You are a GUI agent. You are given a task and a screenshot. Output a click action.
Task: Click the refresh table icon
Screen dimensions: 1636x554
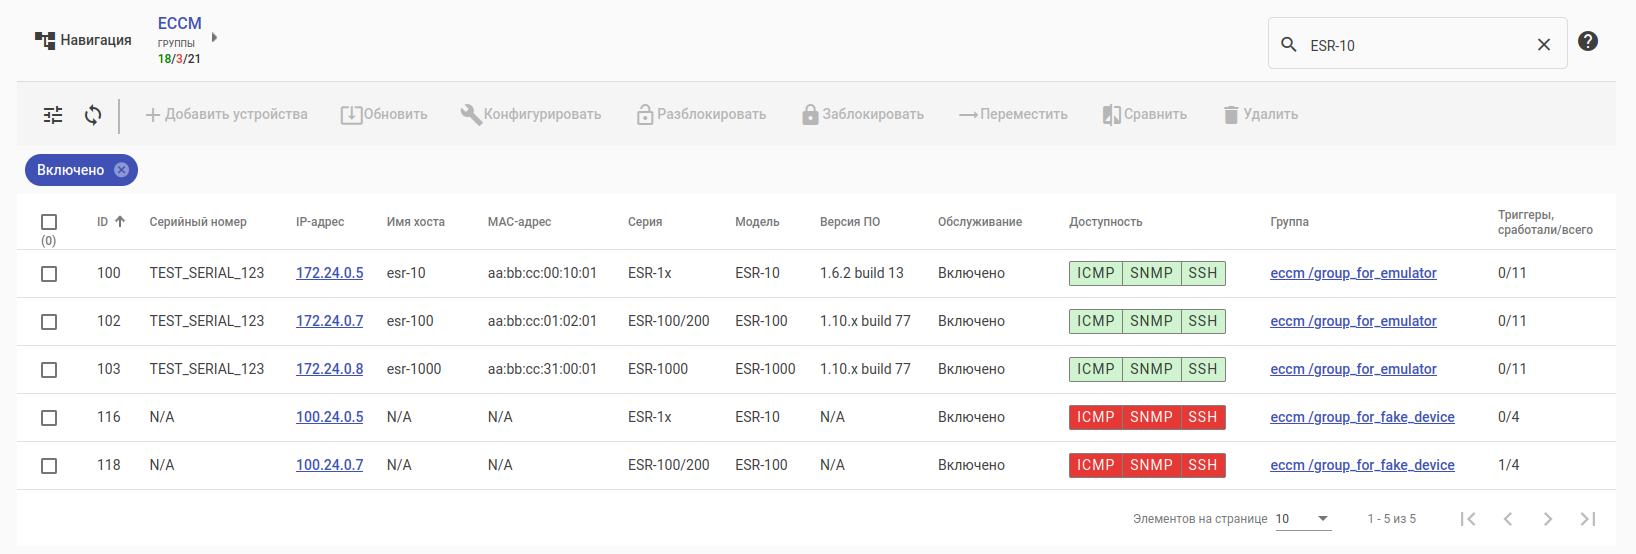click(x=93, y=115)
